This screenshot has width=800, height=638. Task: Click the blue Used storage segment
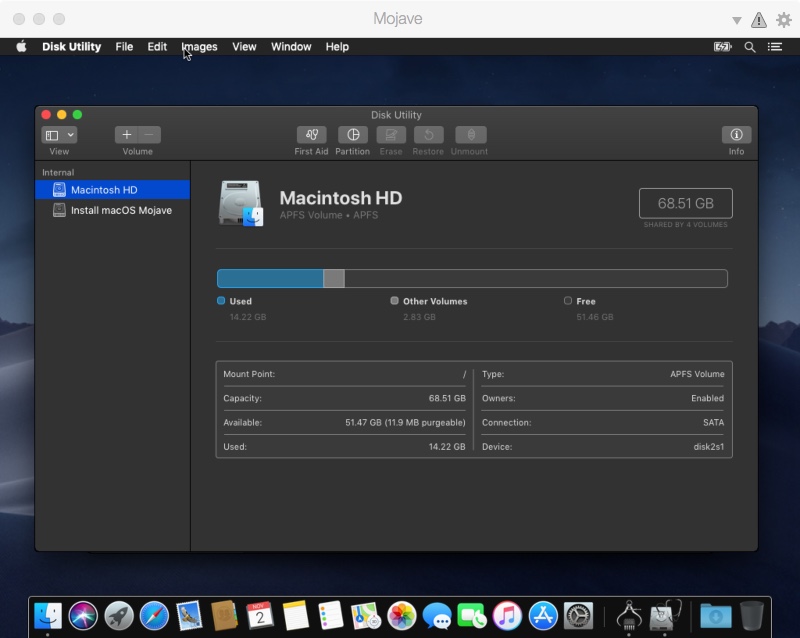click(x=270, y=279)
